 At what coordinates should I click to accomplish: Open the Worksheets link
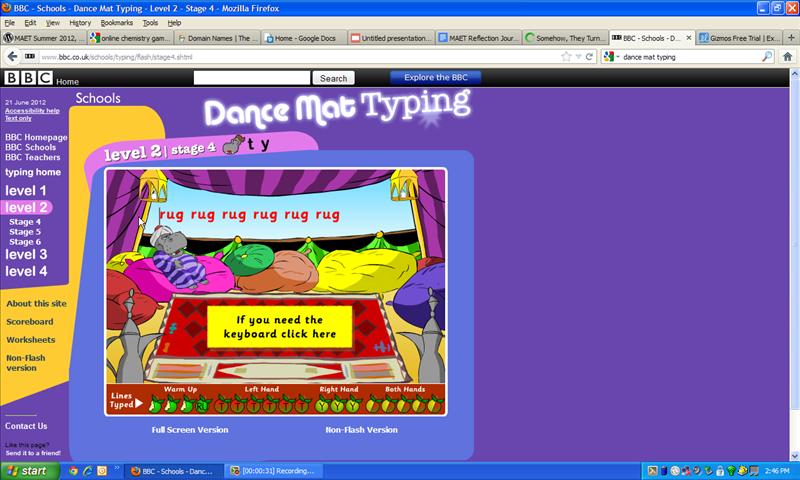[31, 339]
